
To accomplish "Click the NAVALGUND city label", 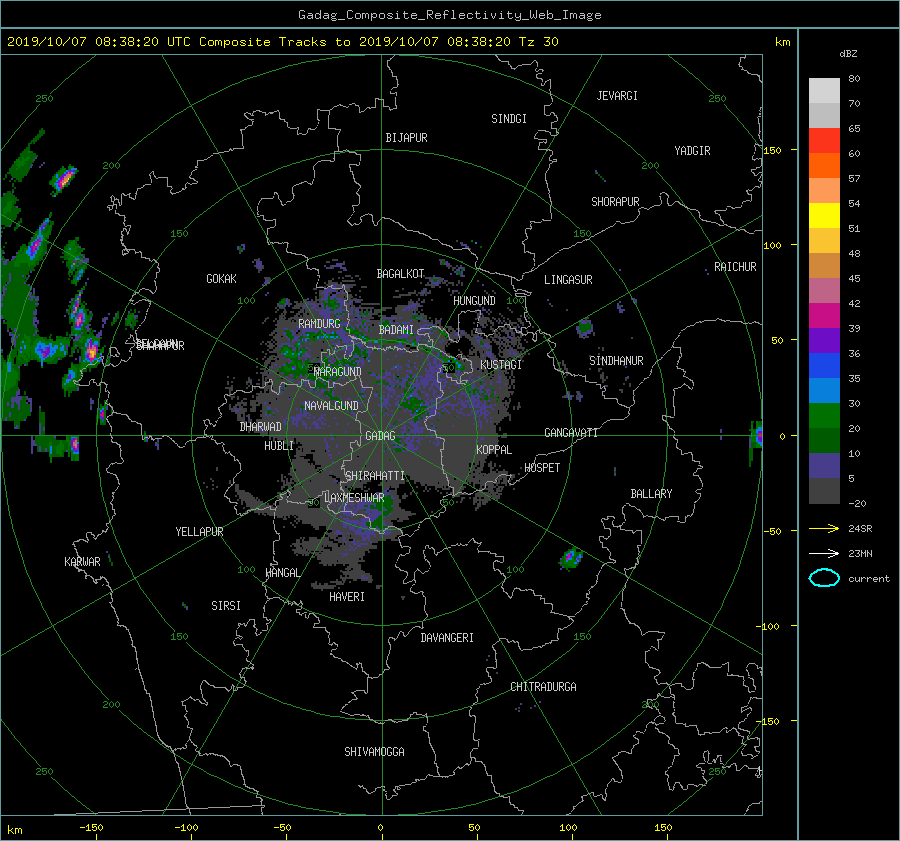I will pyautogui.click(x=331, y=406).
